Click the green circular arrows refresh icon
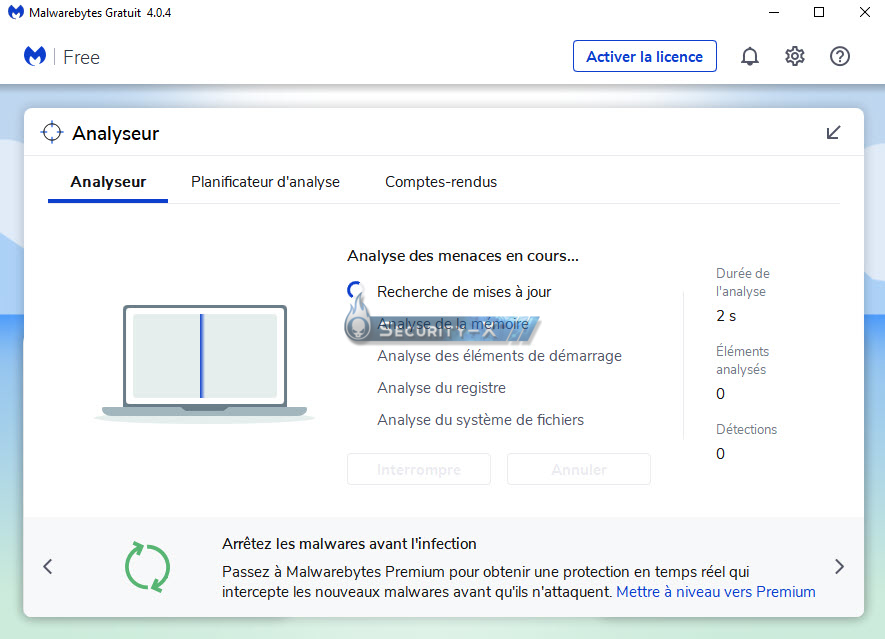This screenshot has height=639, width=885. pos(147,567)
